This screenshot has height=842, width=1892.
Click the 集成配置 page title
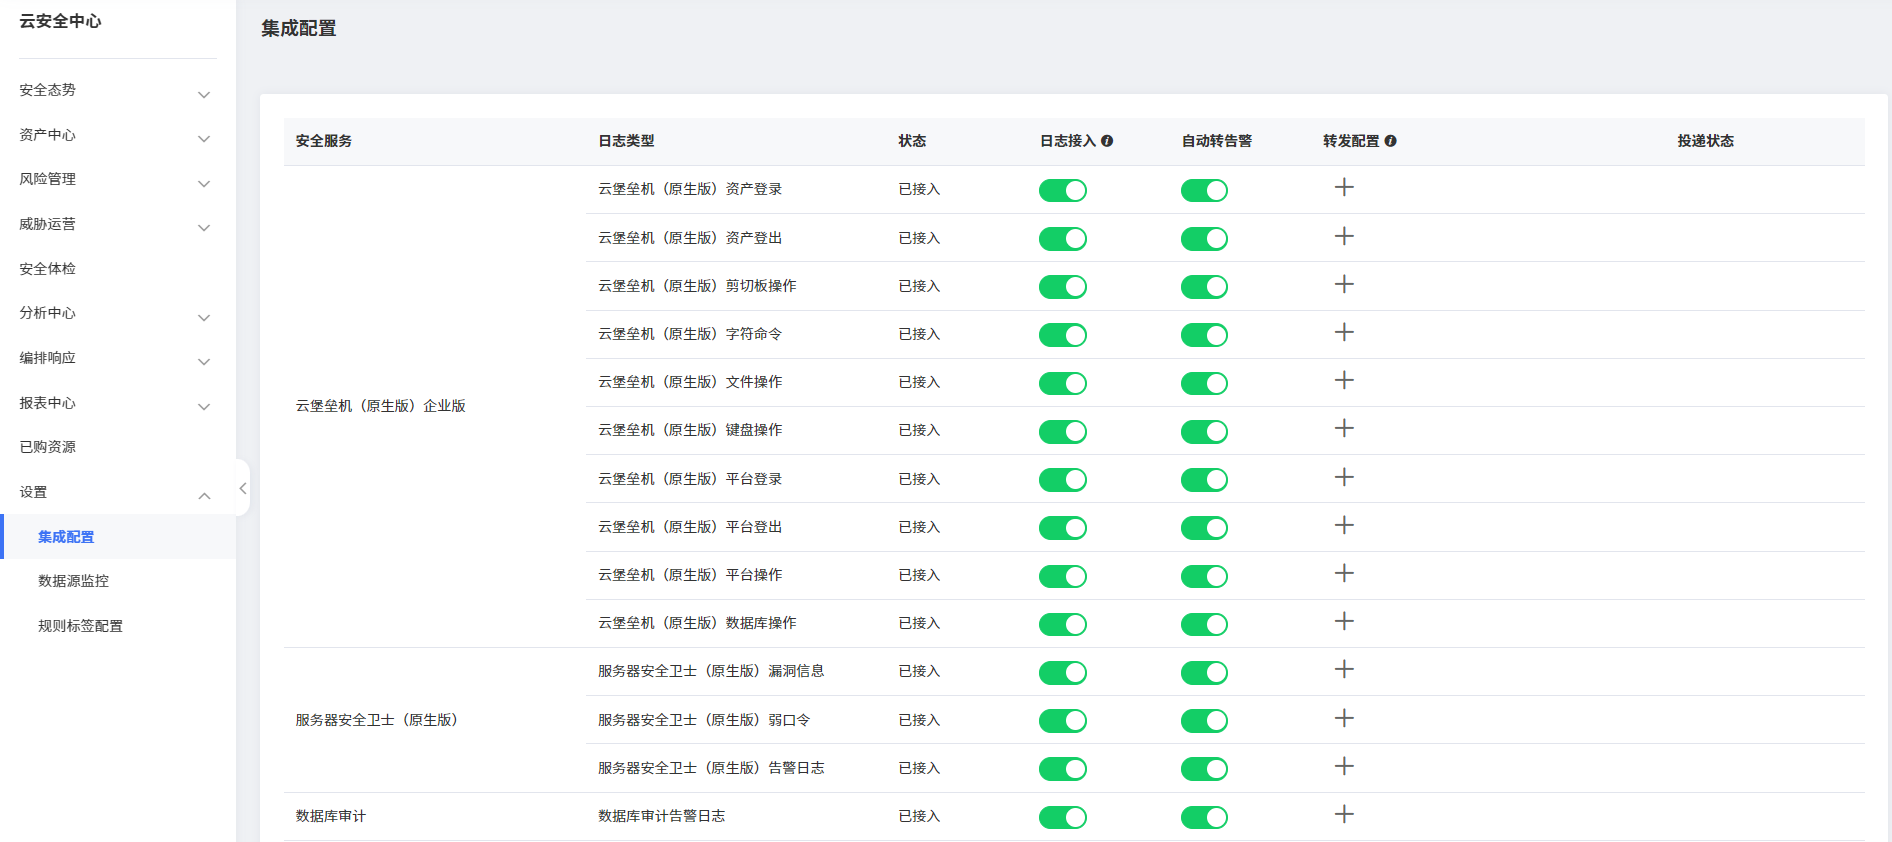pyautogui.click(x=298, y=28)
